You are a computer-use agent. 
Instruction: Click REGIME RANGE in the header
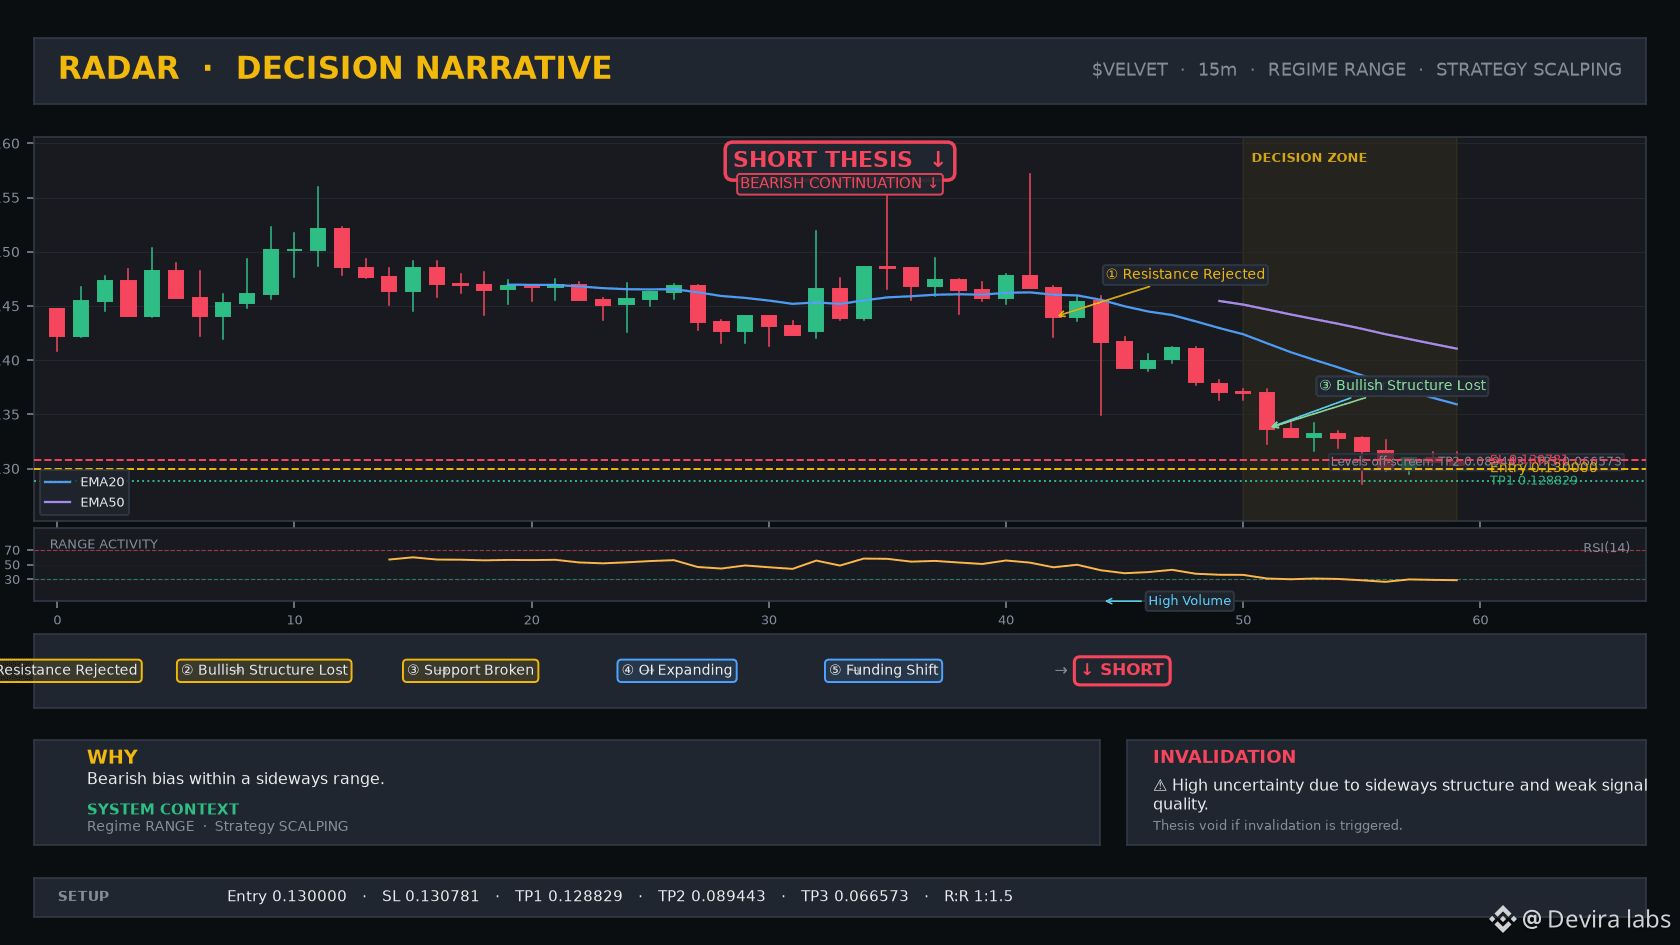[1337, 70]
